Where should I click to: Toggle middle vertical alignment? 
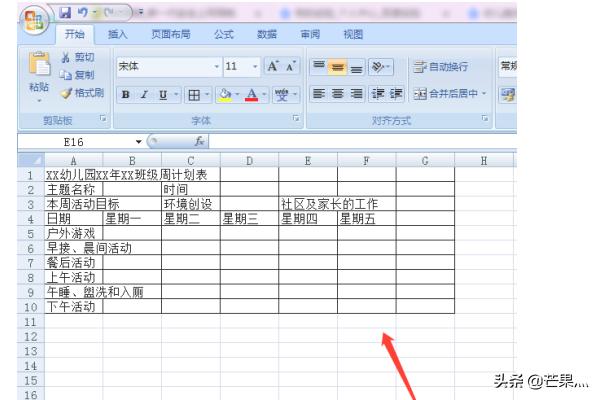(x=338, y=67)
